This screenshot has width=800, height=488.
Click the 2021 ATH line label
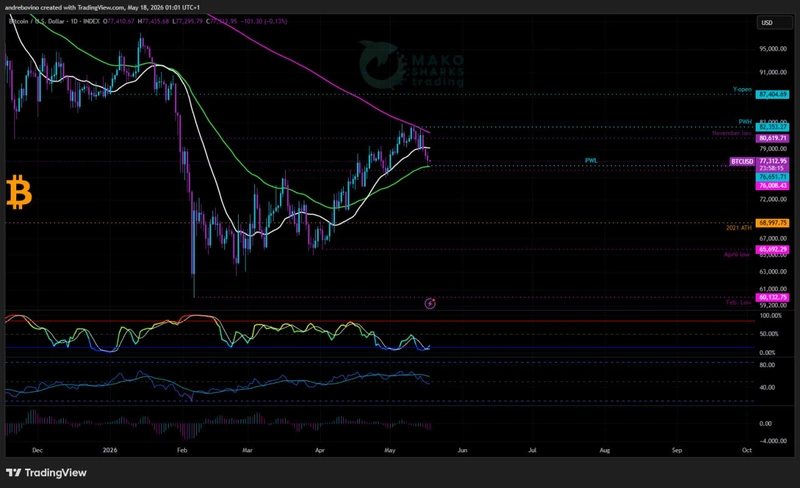pyautogui.click(x=739, y=228)
